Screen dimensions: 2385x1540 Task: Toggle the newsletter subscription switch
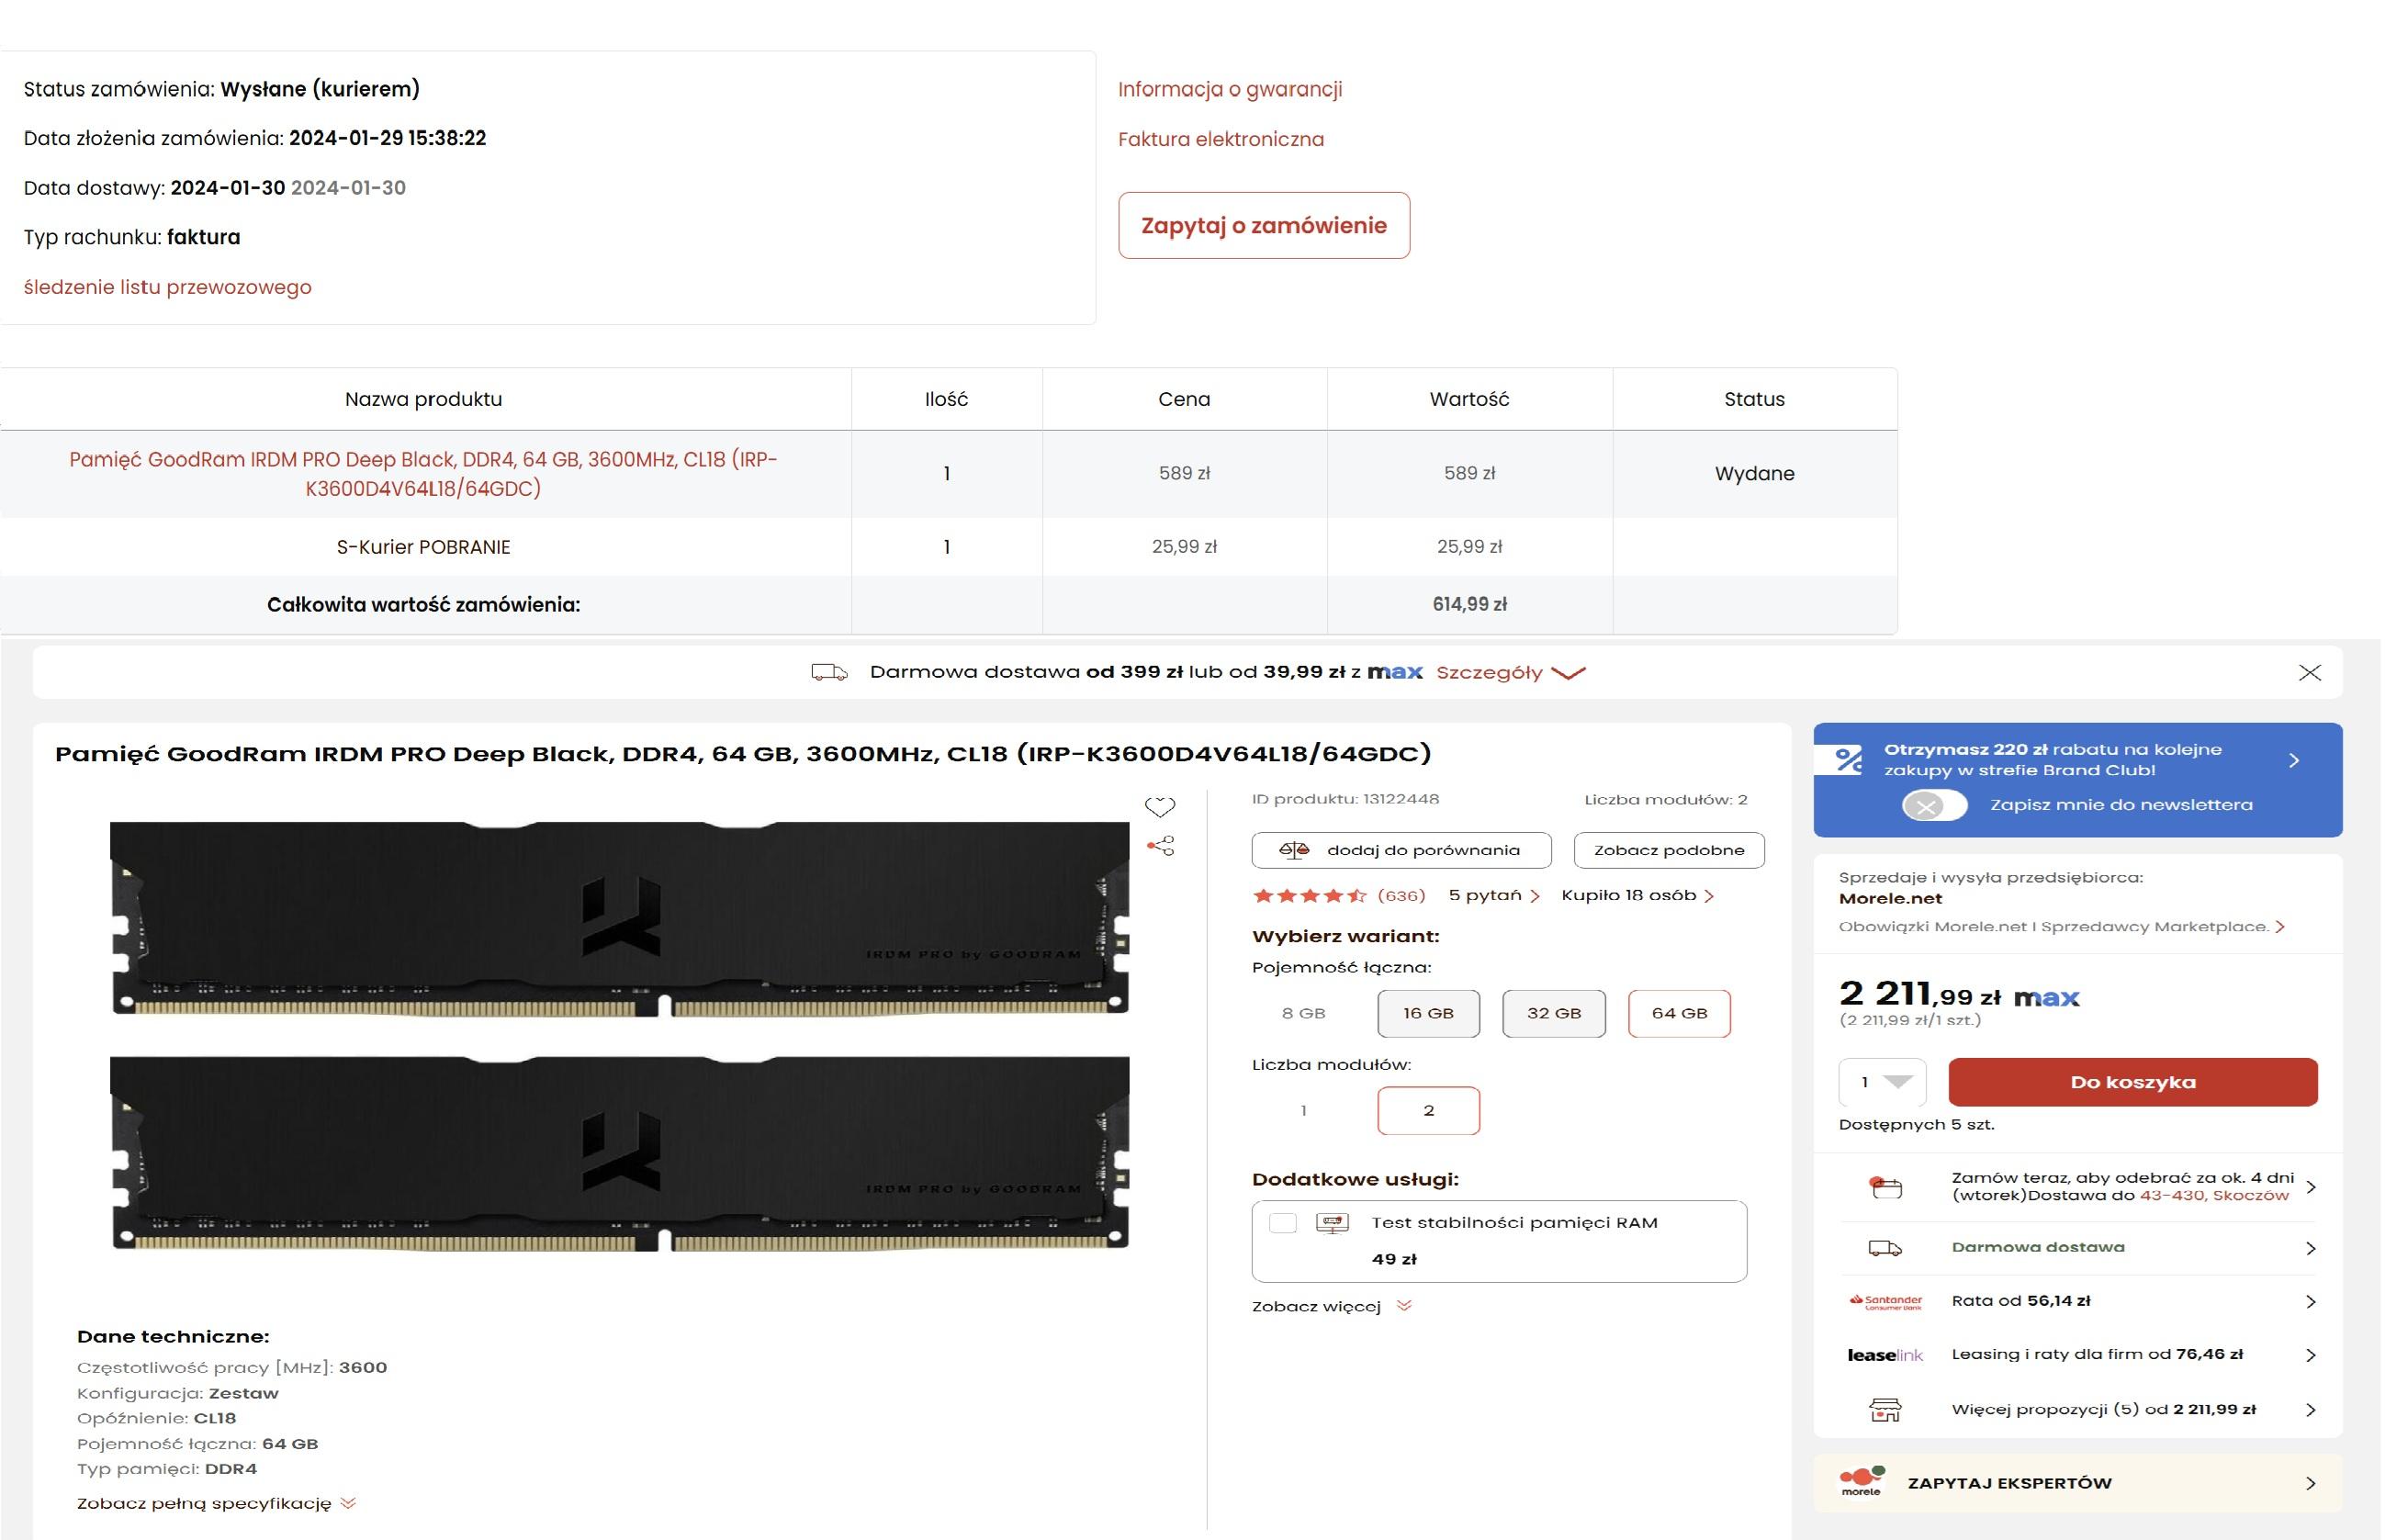(x=1933, y=805)
